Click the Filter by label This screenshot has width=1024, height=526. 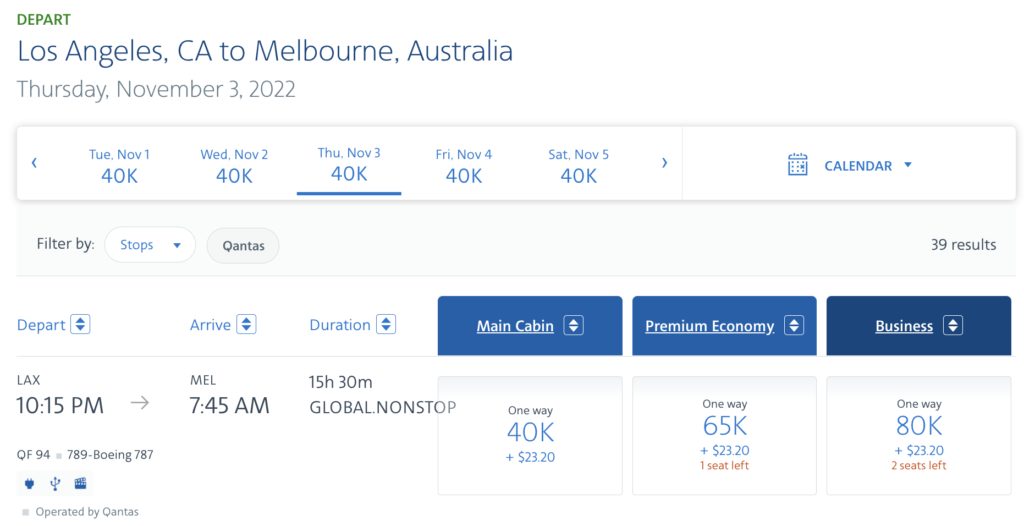(65, 244)
